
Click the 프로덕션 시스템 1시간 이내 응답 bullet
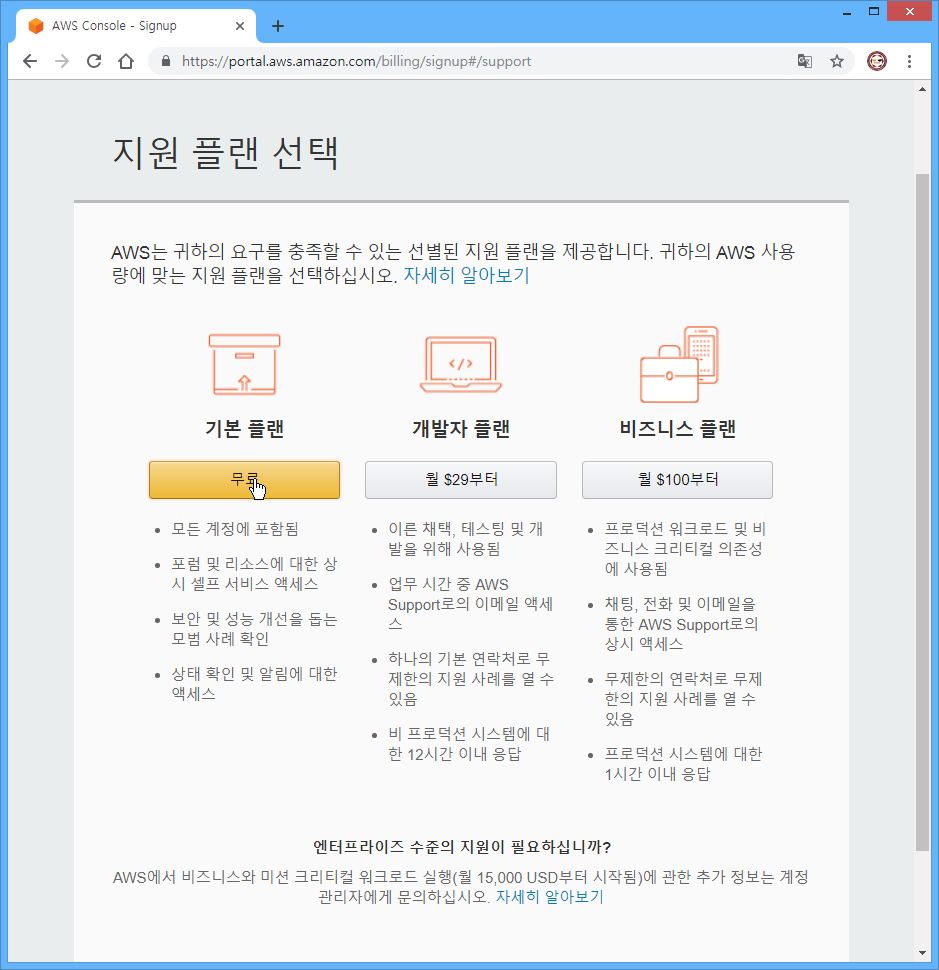pyautogui.click(x=684, y=764)
